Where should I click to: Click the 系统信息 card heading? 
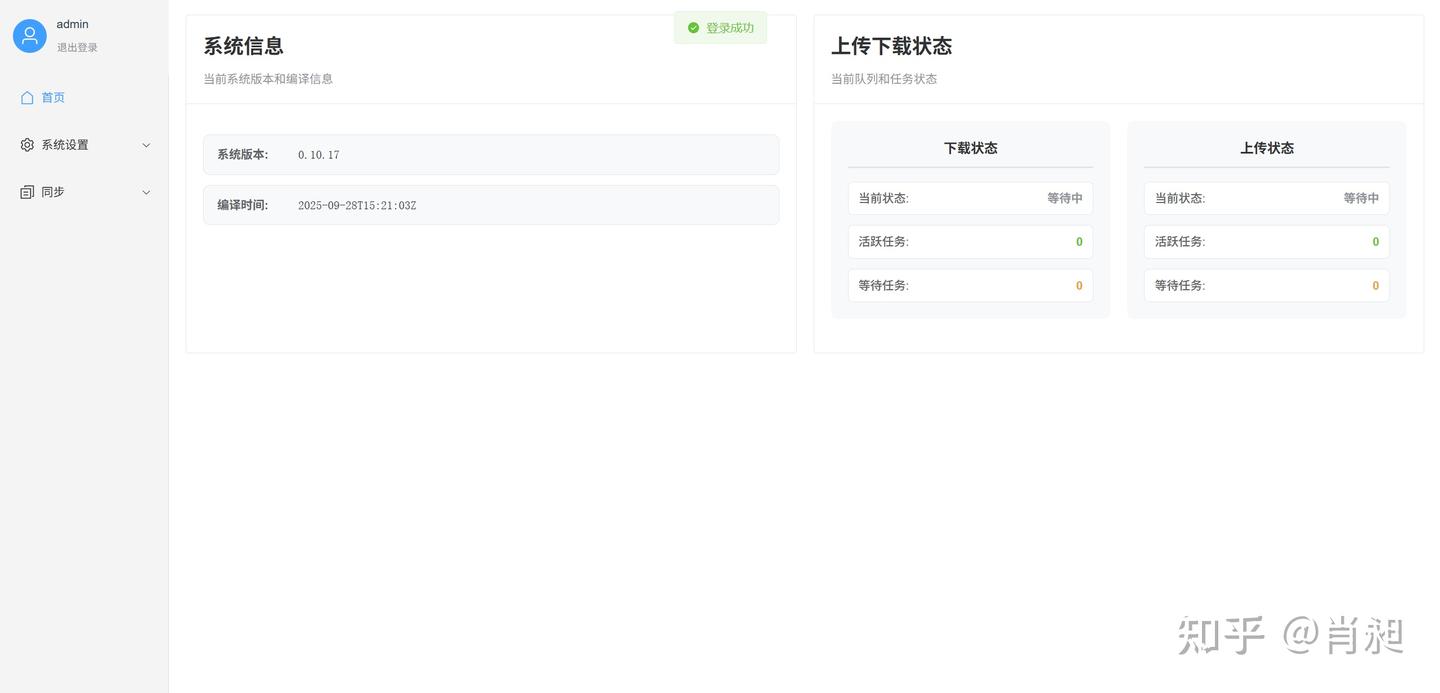tap(244, 46)
